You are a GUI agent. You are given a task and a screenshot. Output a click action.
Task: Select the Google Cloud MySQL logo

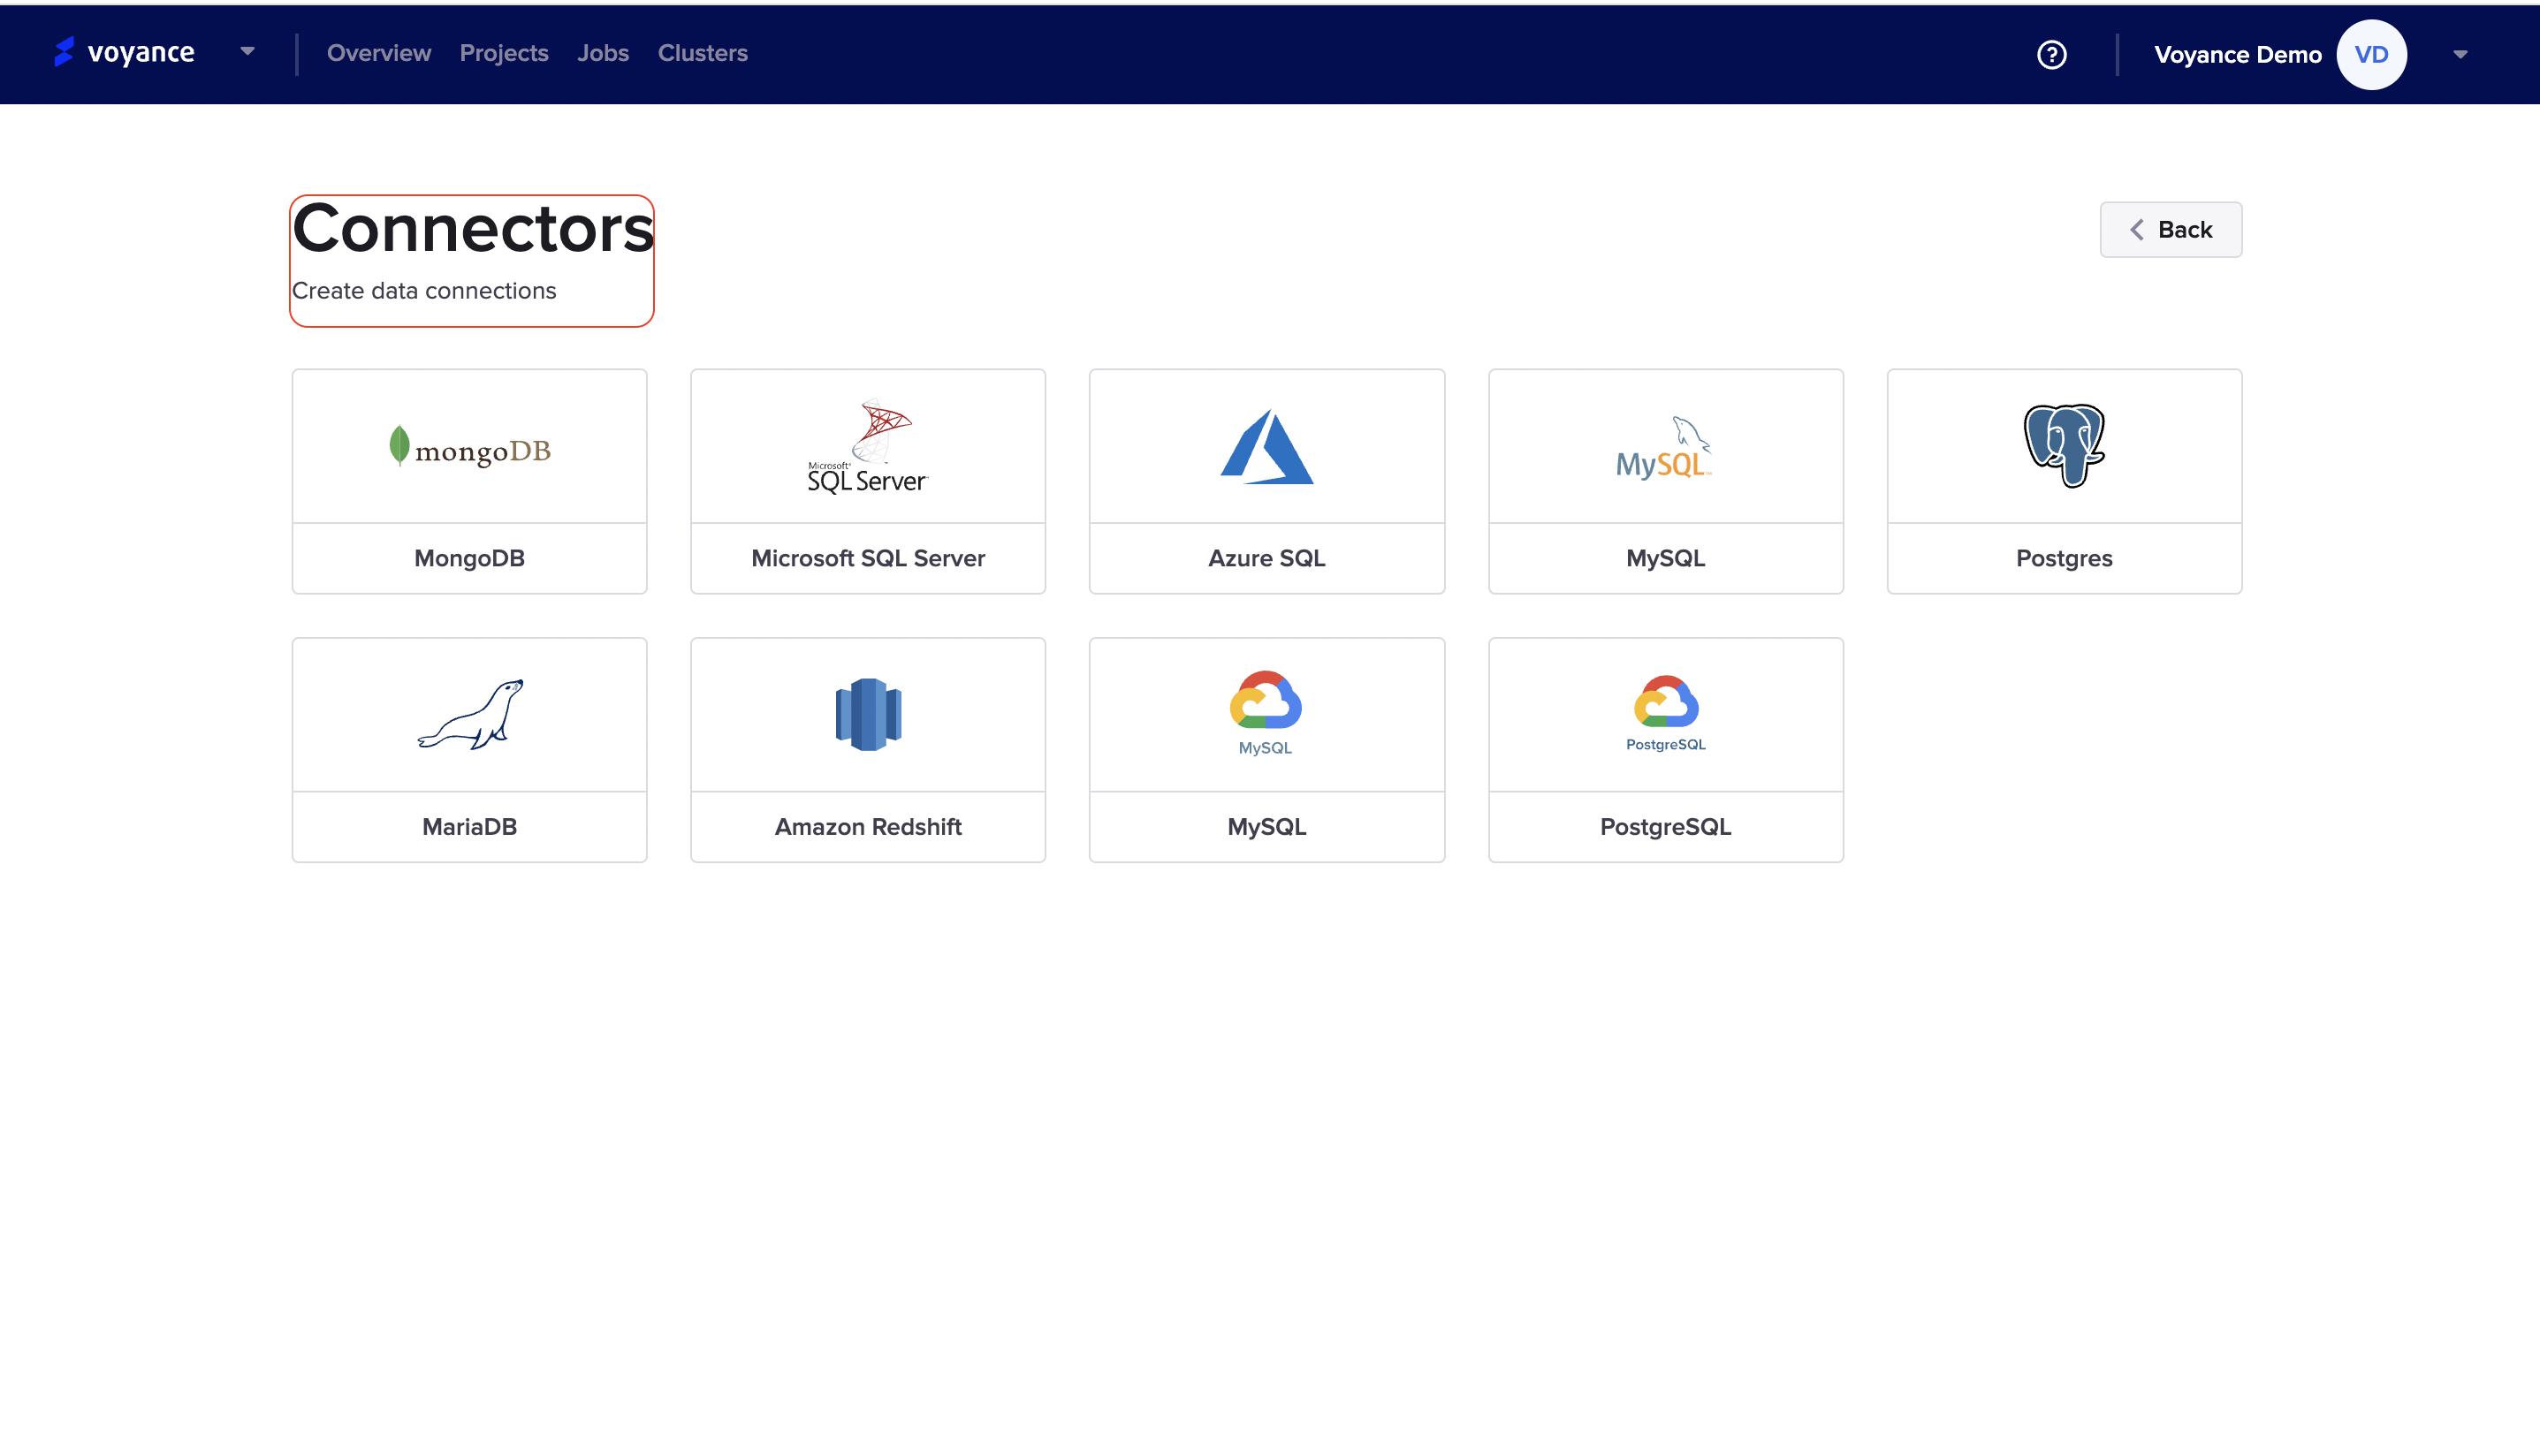[x=1266, y=713]
